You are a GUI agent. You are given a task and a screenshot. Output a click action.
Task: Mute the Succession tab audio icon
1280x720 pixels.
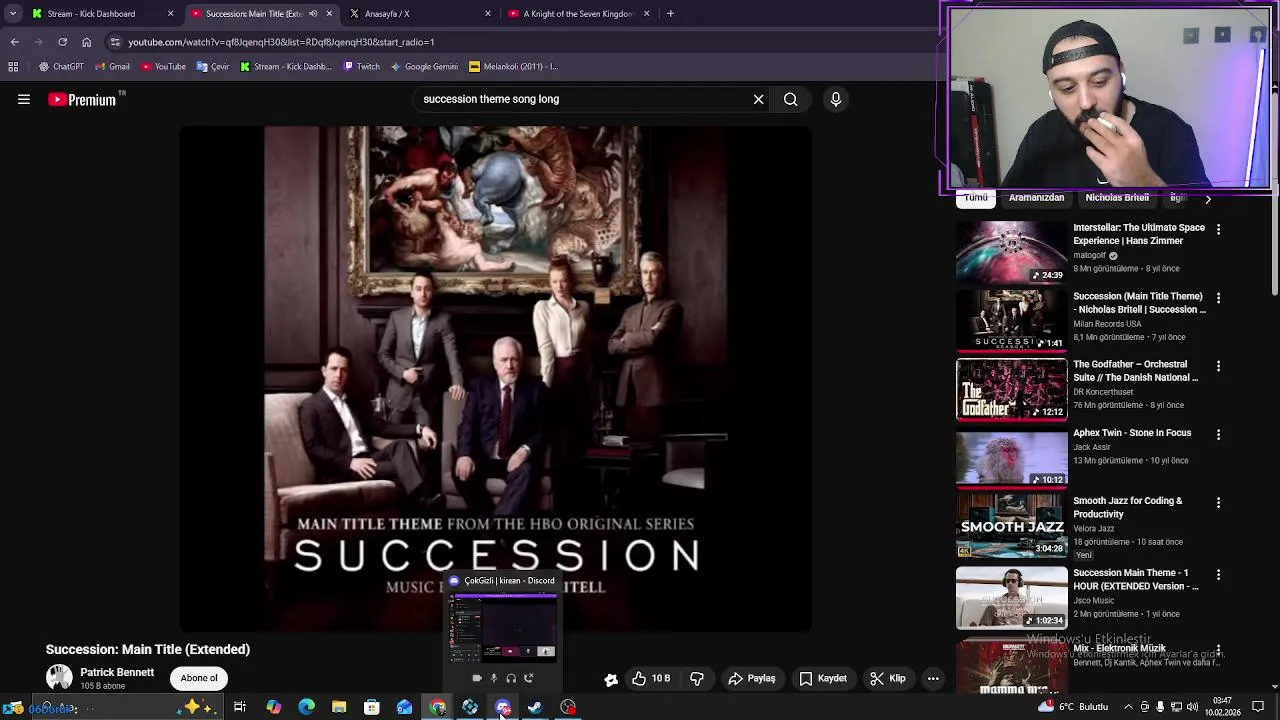pos(314,14)
